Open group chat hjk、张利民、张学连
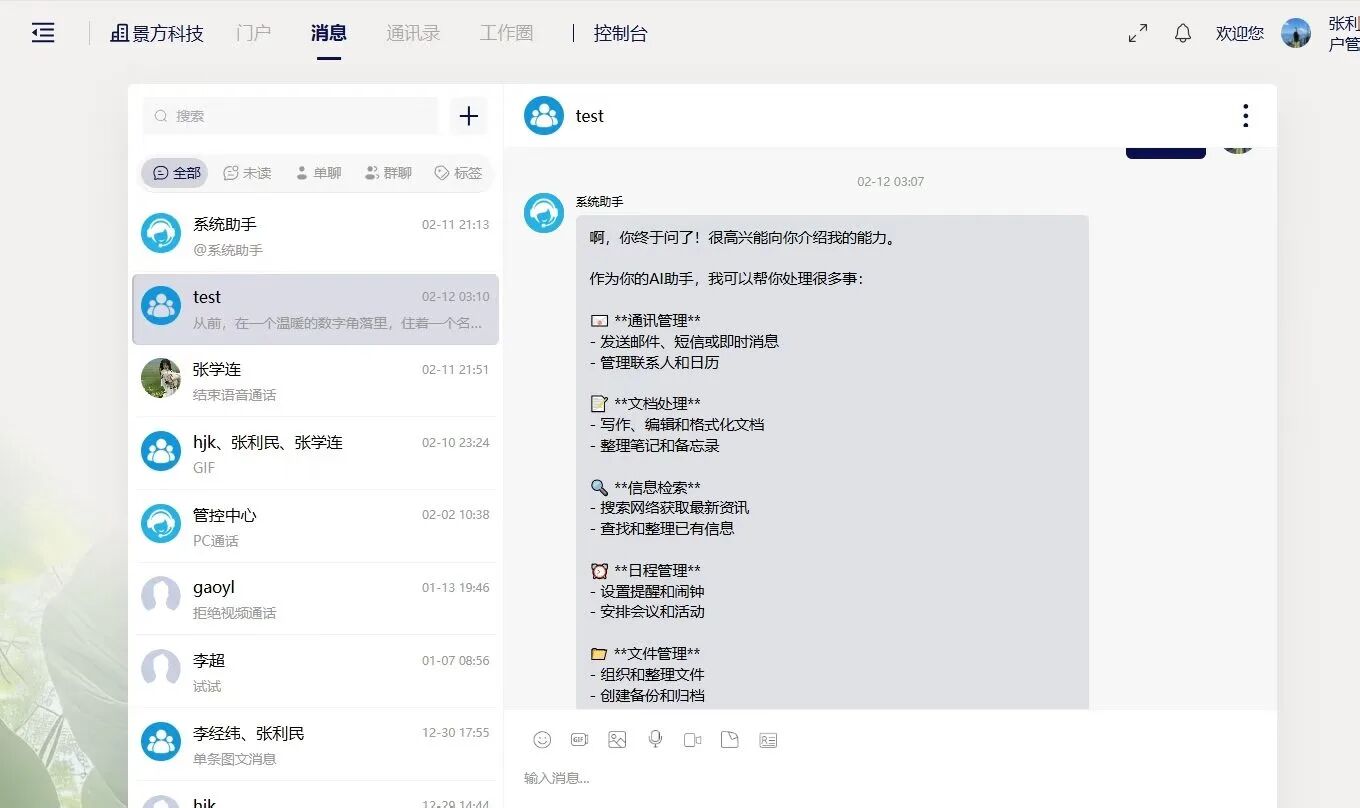The image size is (1360, 808). coord(315,454)
